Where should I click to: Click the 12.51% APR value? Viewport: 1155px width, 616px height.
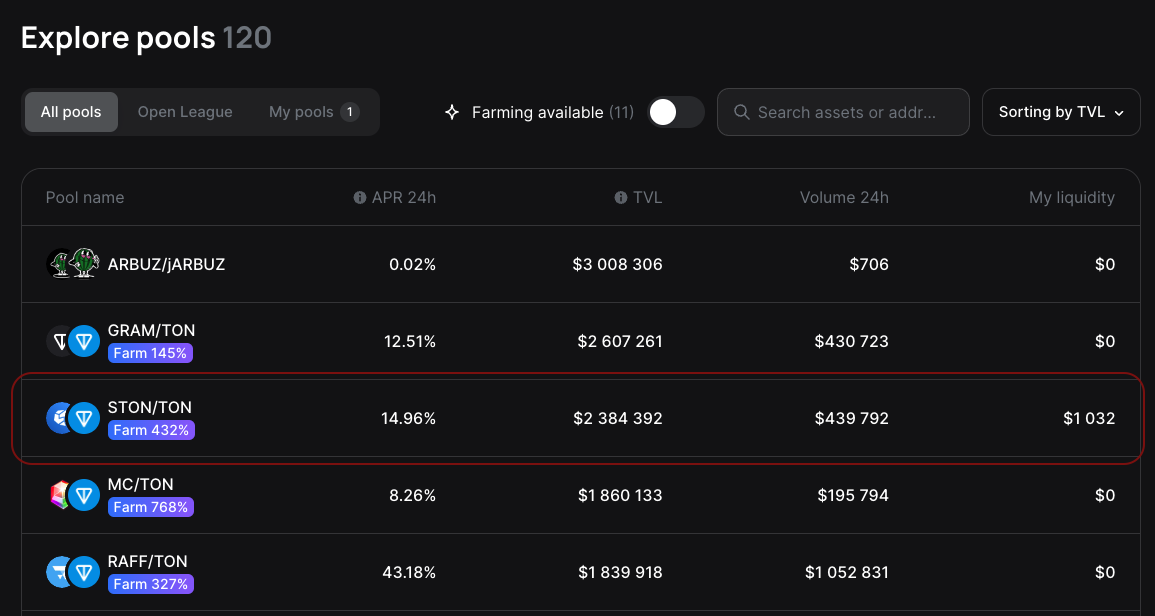(x=410, y=341)
